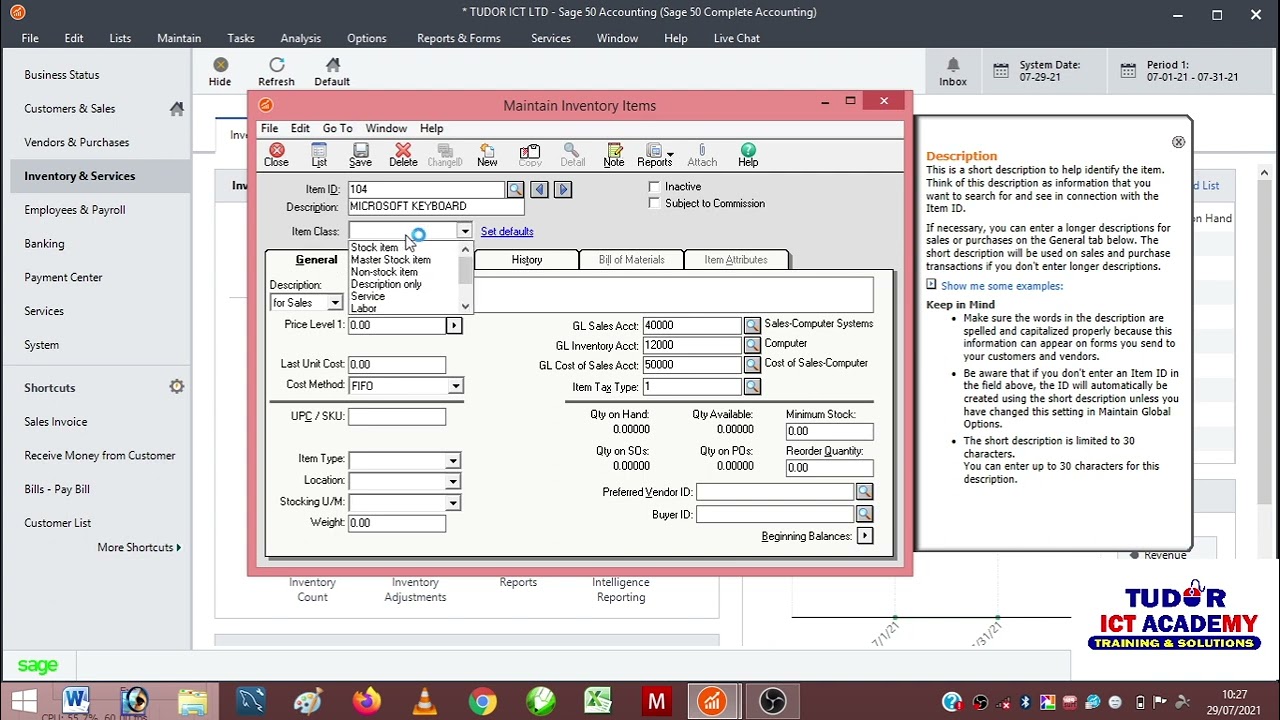Image resolution: width=1280 pixels, height=720 pixels.
Task: Click the Default home icon
Action: [x=332, y=72]
